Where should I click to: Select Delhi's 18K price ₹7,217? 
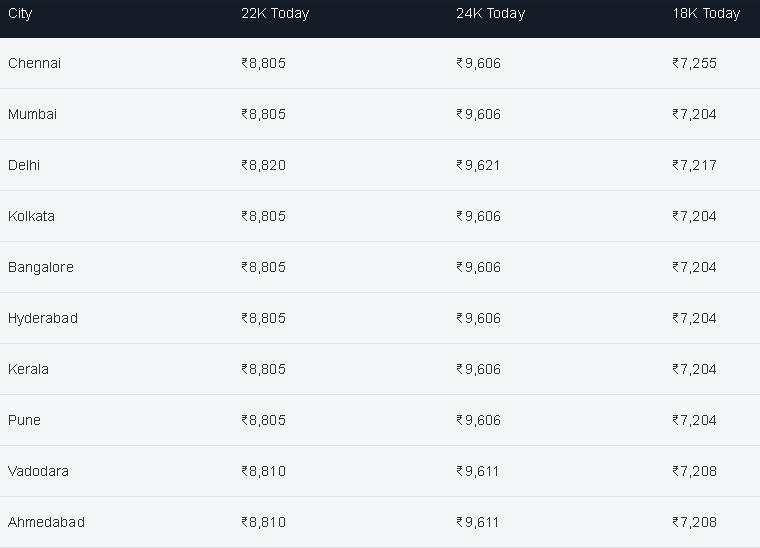click(695, 165)
